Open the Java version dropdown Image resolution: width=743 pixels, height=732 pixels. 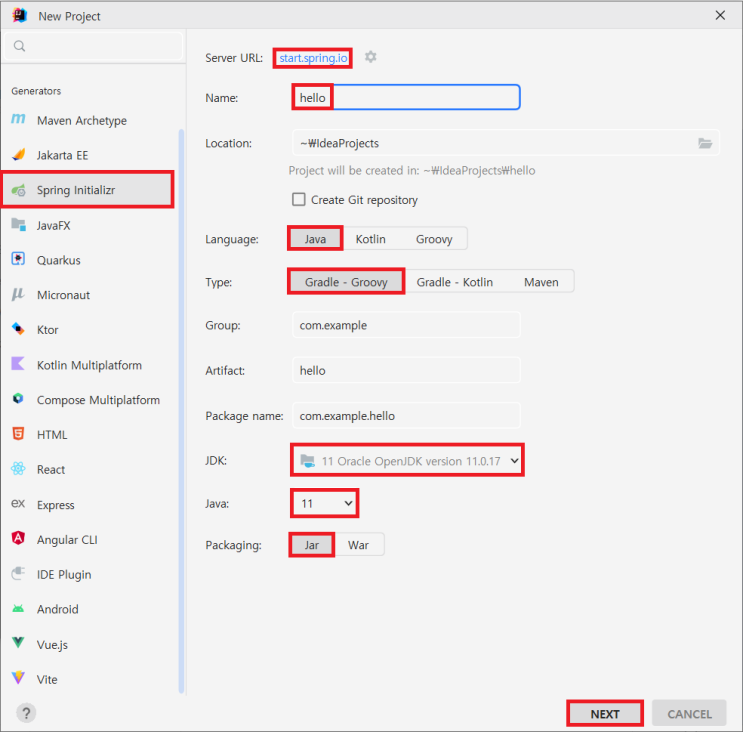[325, 503]
